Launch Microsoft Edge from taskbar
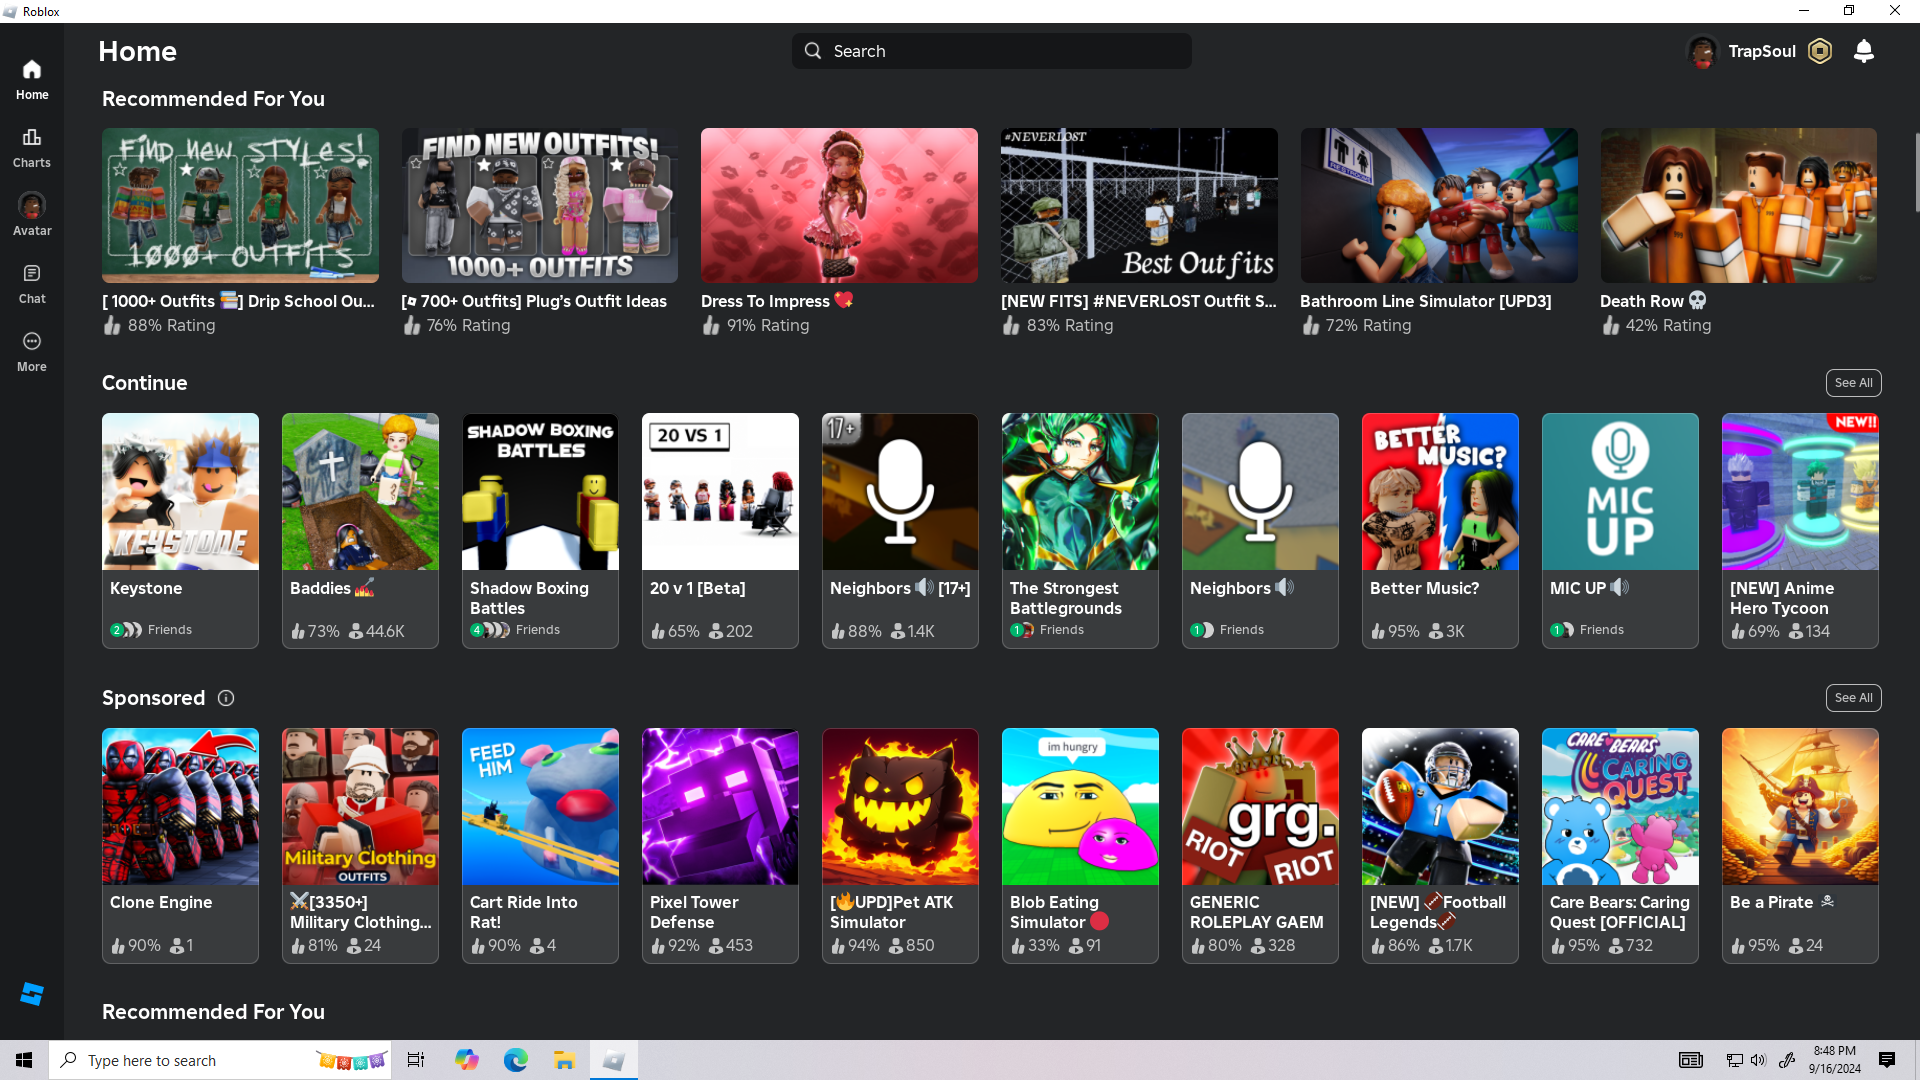 (x=515, y=1060)
